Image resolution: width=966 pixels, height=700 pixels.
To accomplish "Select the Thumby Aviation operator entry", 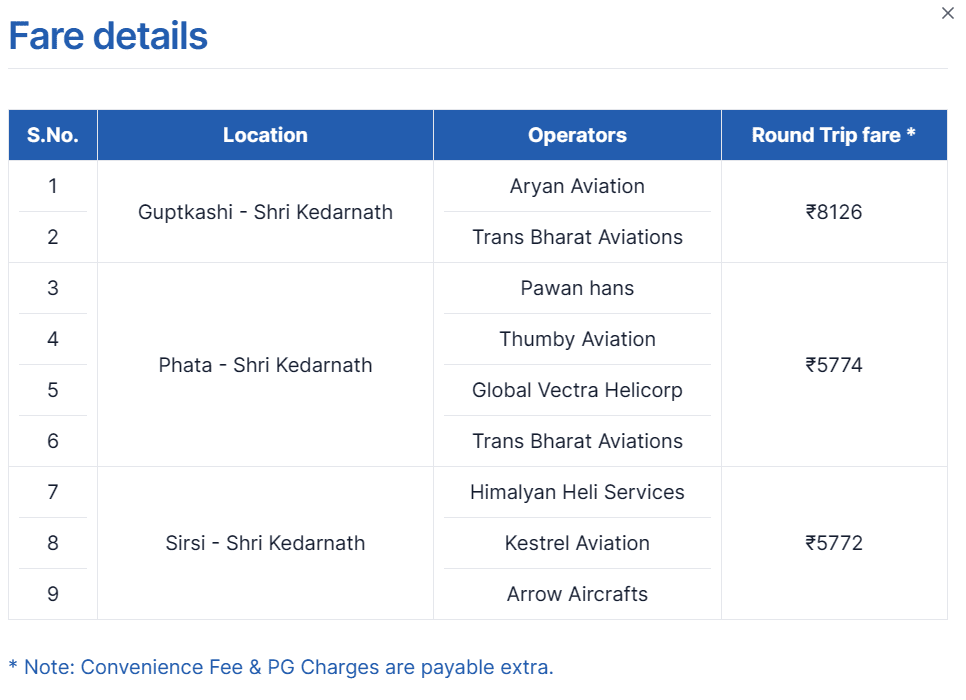I will click(577, 339).
